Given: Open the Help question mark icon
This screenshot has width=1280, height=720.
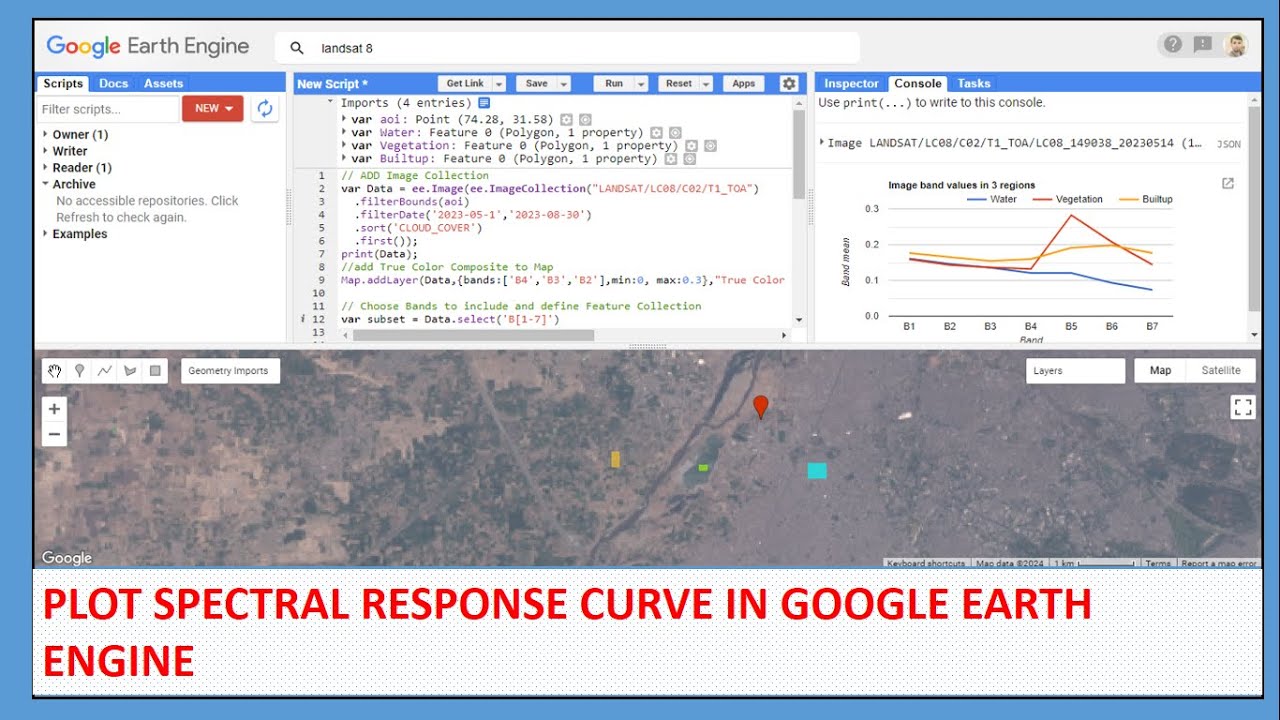Looking at the screenshot, I should pos(1173,44).
